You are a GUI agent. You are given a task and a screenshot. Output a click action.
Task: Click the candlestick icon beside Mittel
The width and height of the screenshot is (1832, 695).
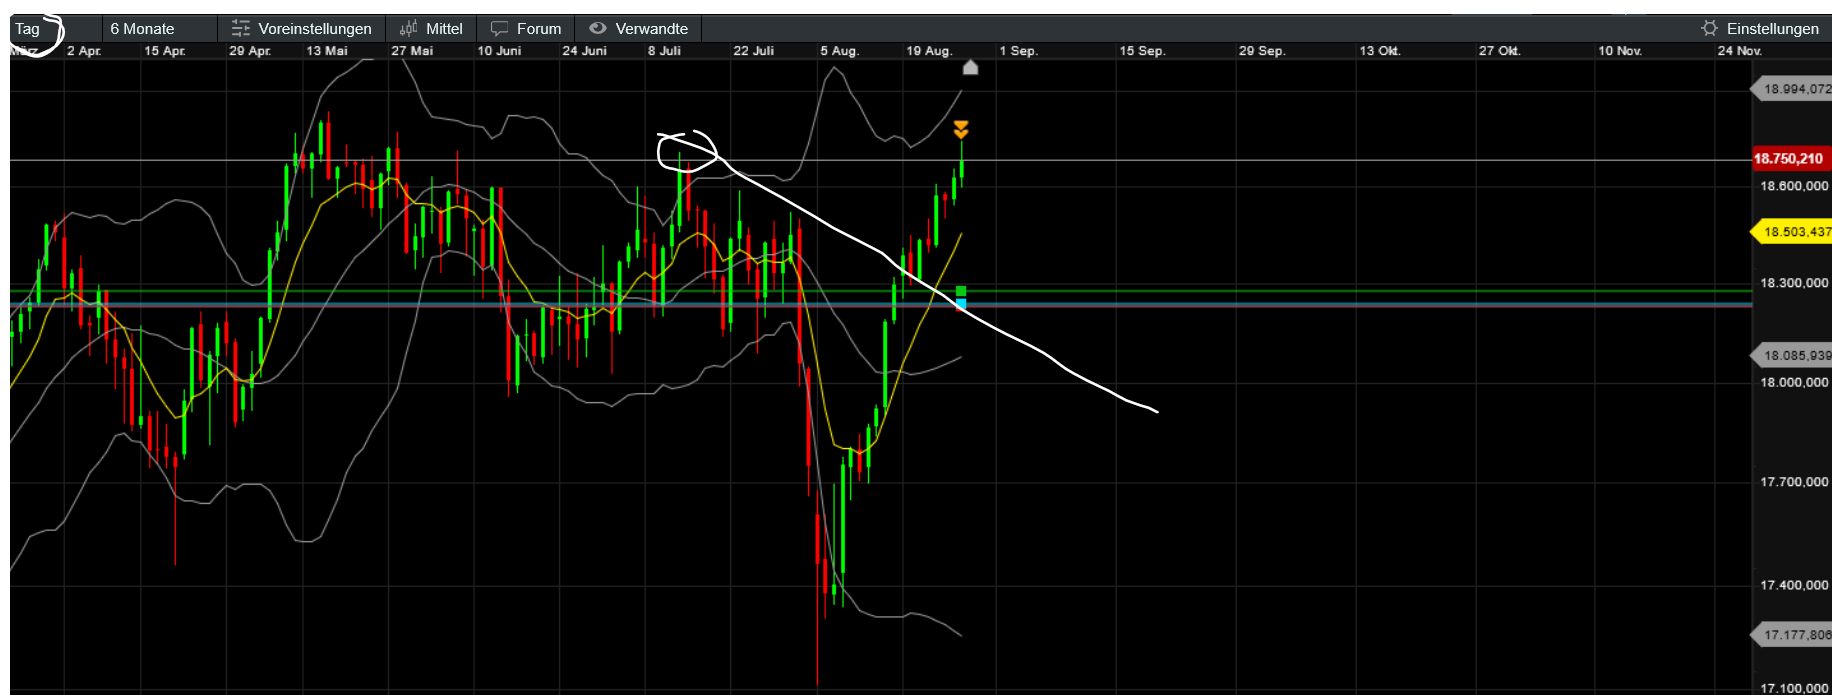[408, 29]
